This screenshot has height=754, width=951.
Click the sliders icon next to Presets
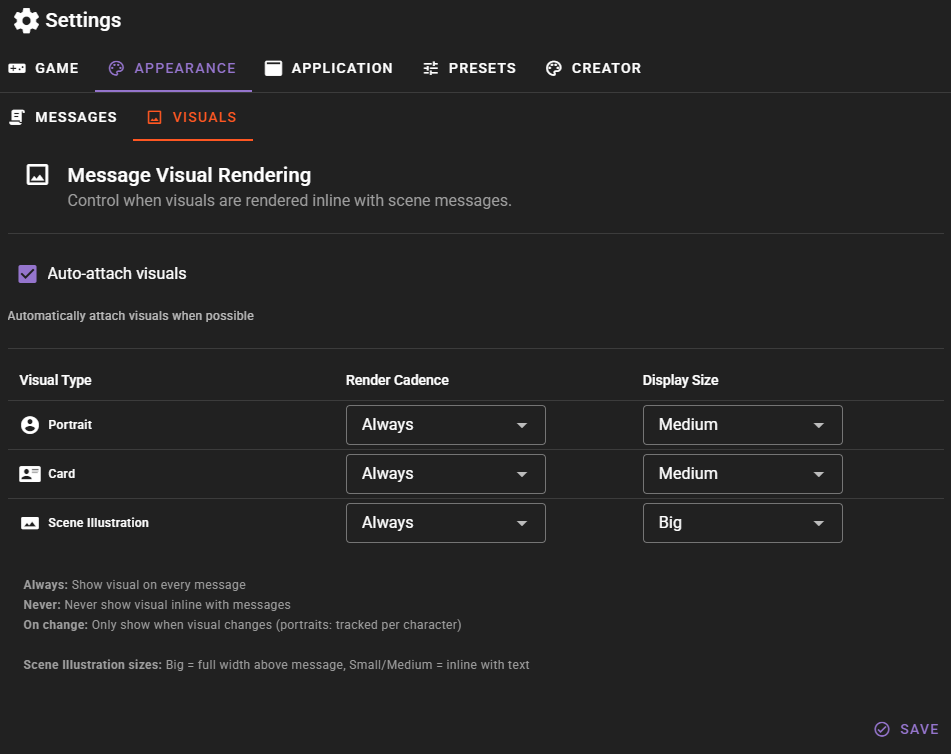pos(431,68)
